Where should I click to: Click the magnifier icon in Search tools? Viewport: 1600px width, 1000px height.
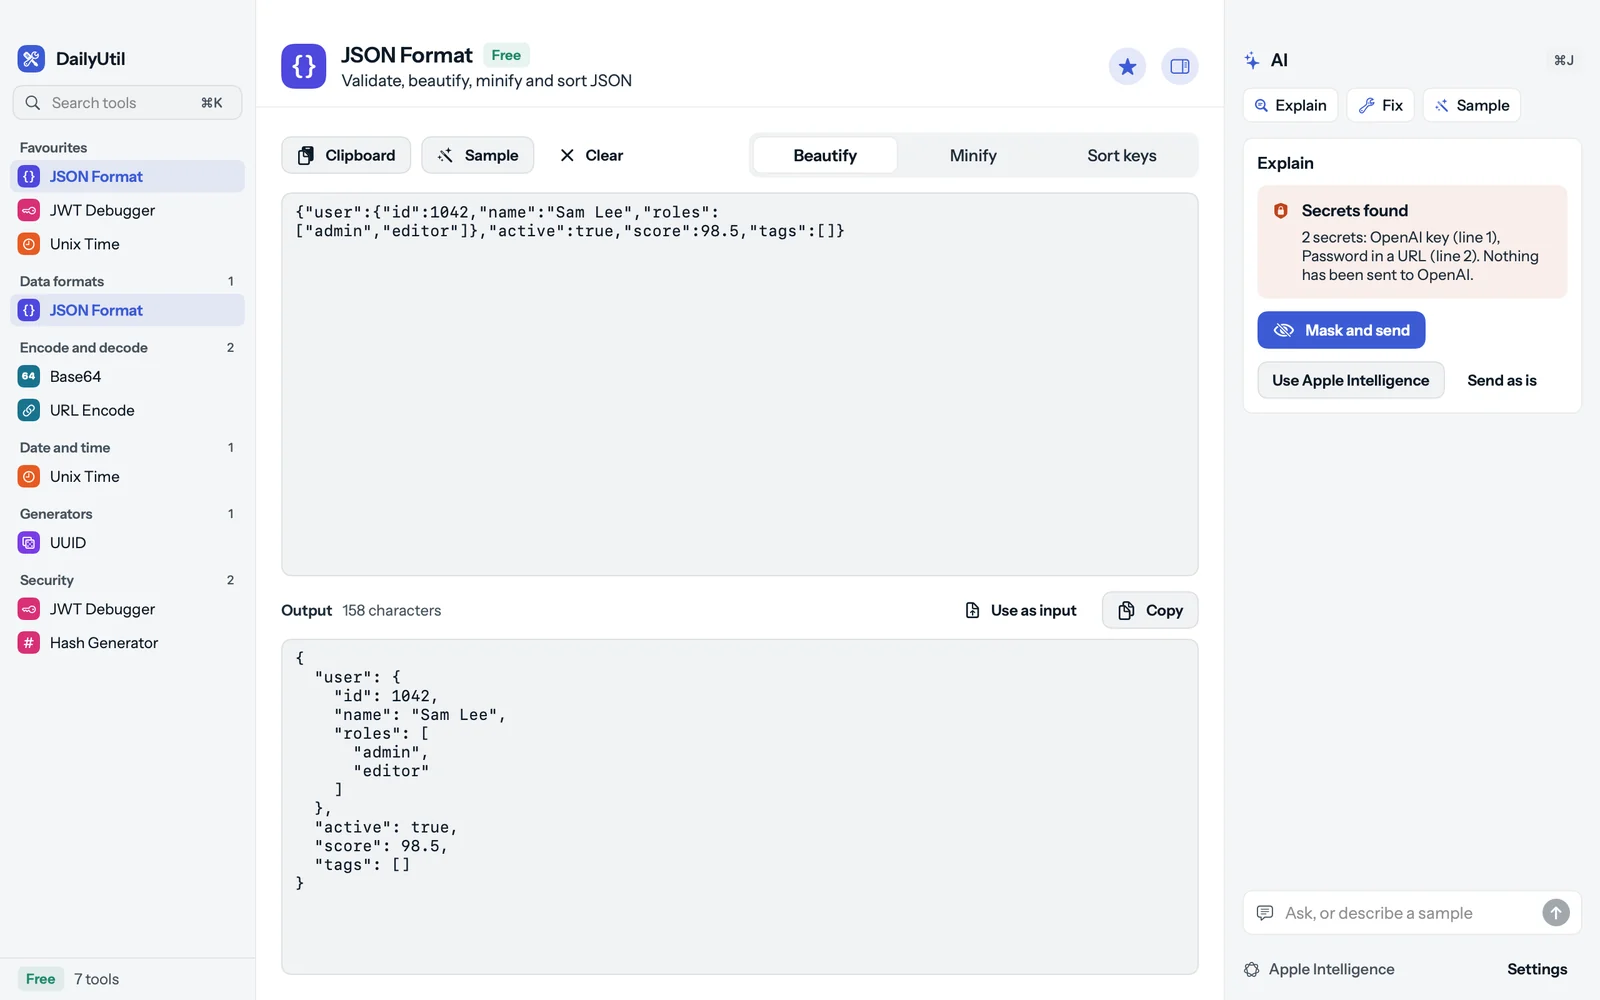(33, 103)
